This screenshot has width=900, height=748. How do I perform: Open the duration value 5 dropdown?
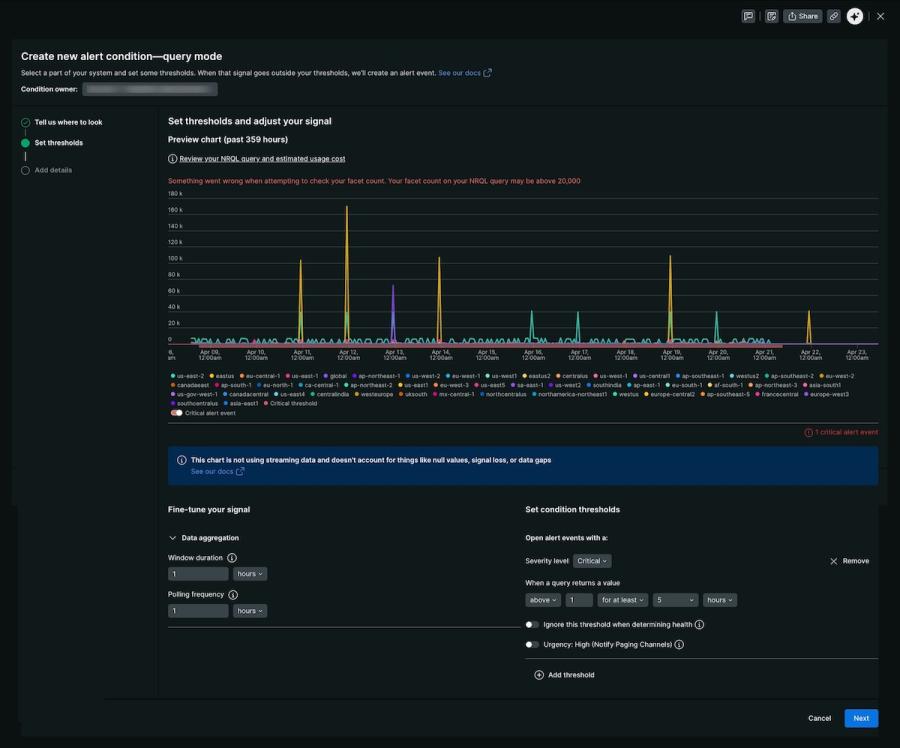[x=675, y=600]
